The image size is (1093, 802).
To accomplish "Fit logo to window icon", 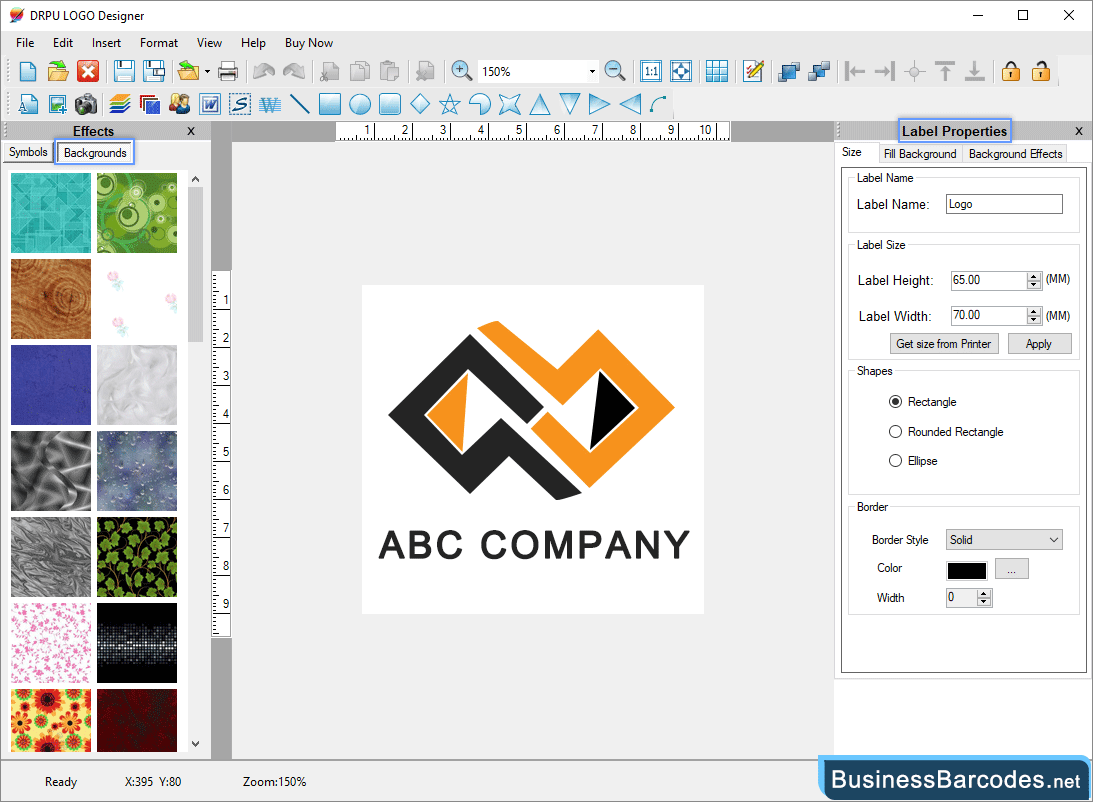I will click(x=681, y=71).
